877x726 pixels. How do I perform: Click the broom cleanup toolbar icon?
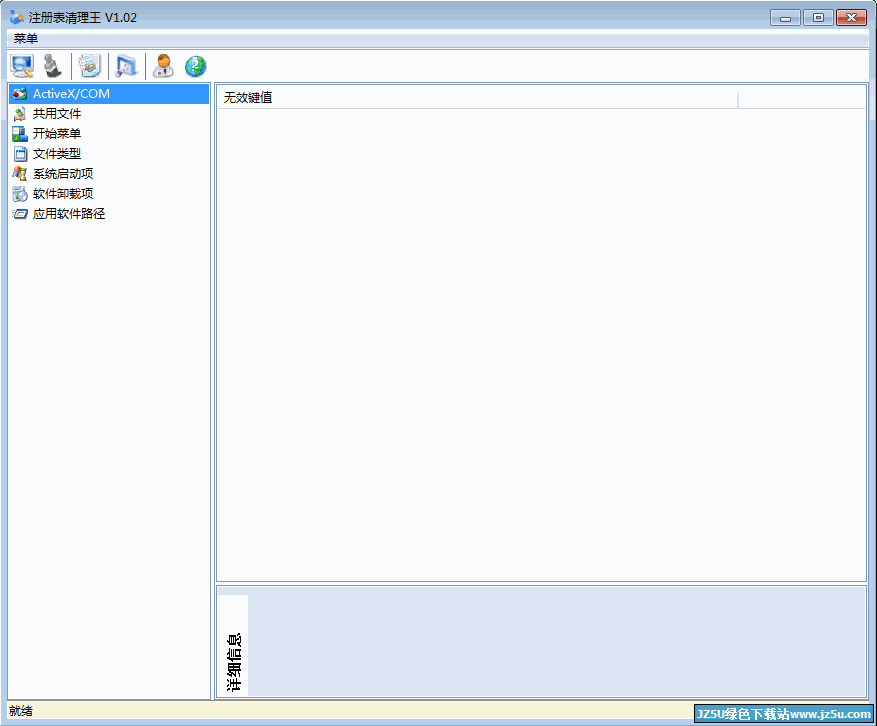click(53, 66)
